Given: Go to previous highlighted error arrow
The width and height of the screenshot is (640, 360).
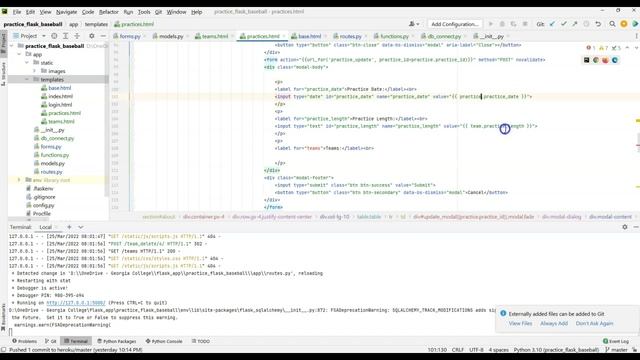Looking at the screenshot, I should [x=627, y=48].
